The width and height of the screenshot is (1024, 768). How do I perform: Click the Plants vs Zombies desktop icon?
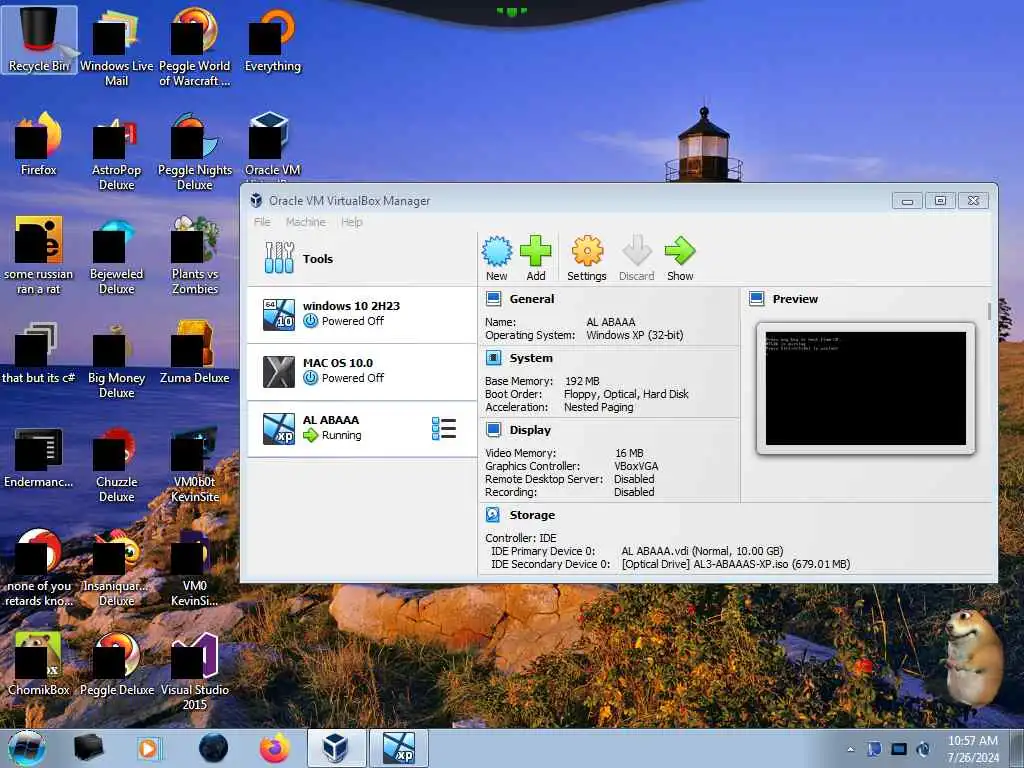click(195, 256)
